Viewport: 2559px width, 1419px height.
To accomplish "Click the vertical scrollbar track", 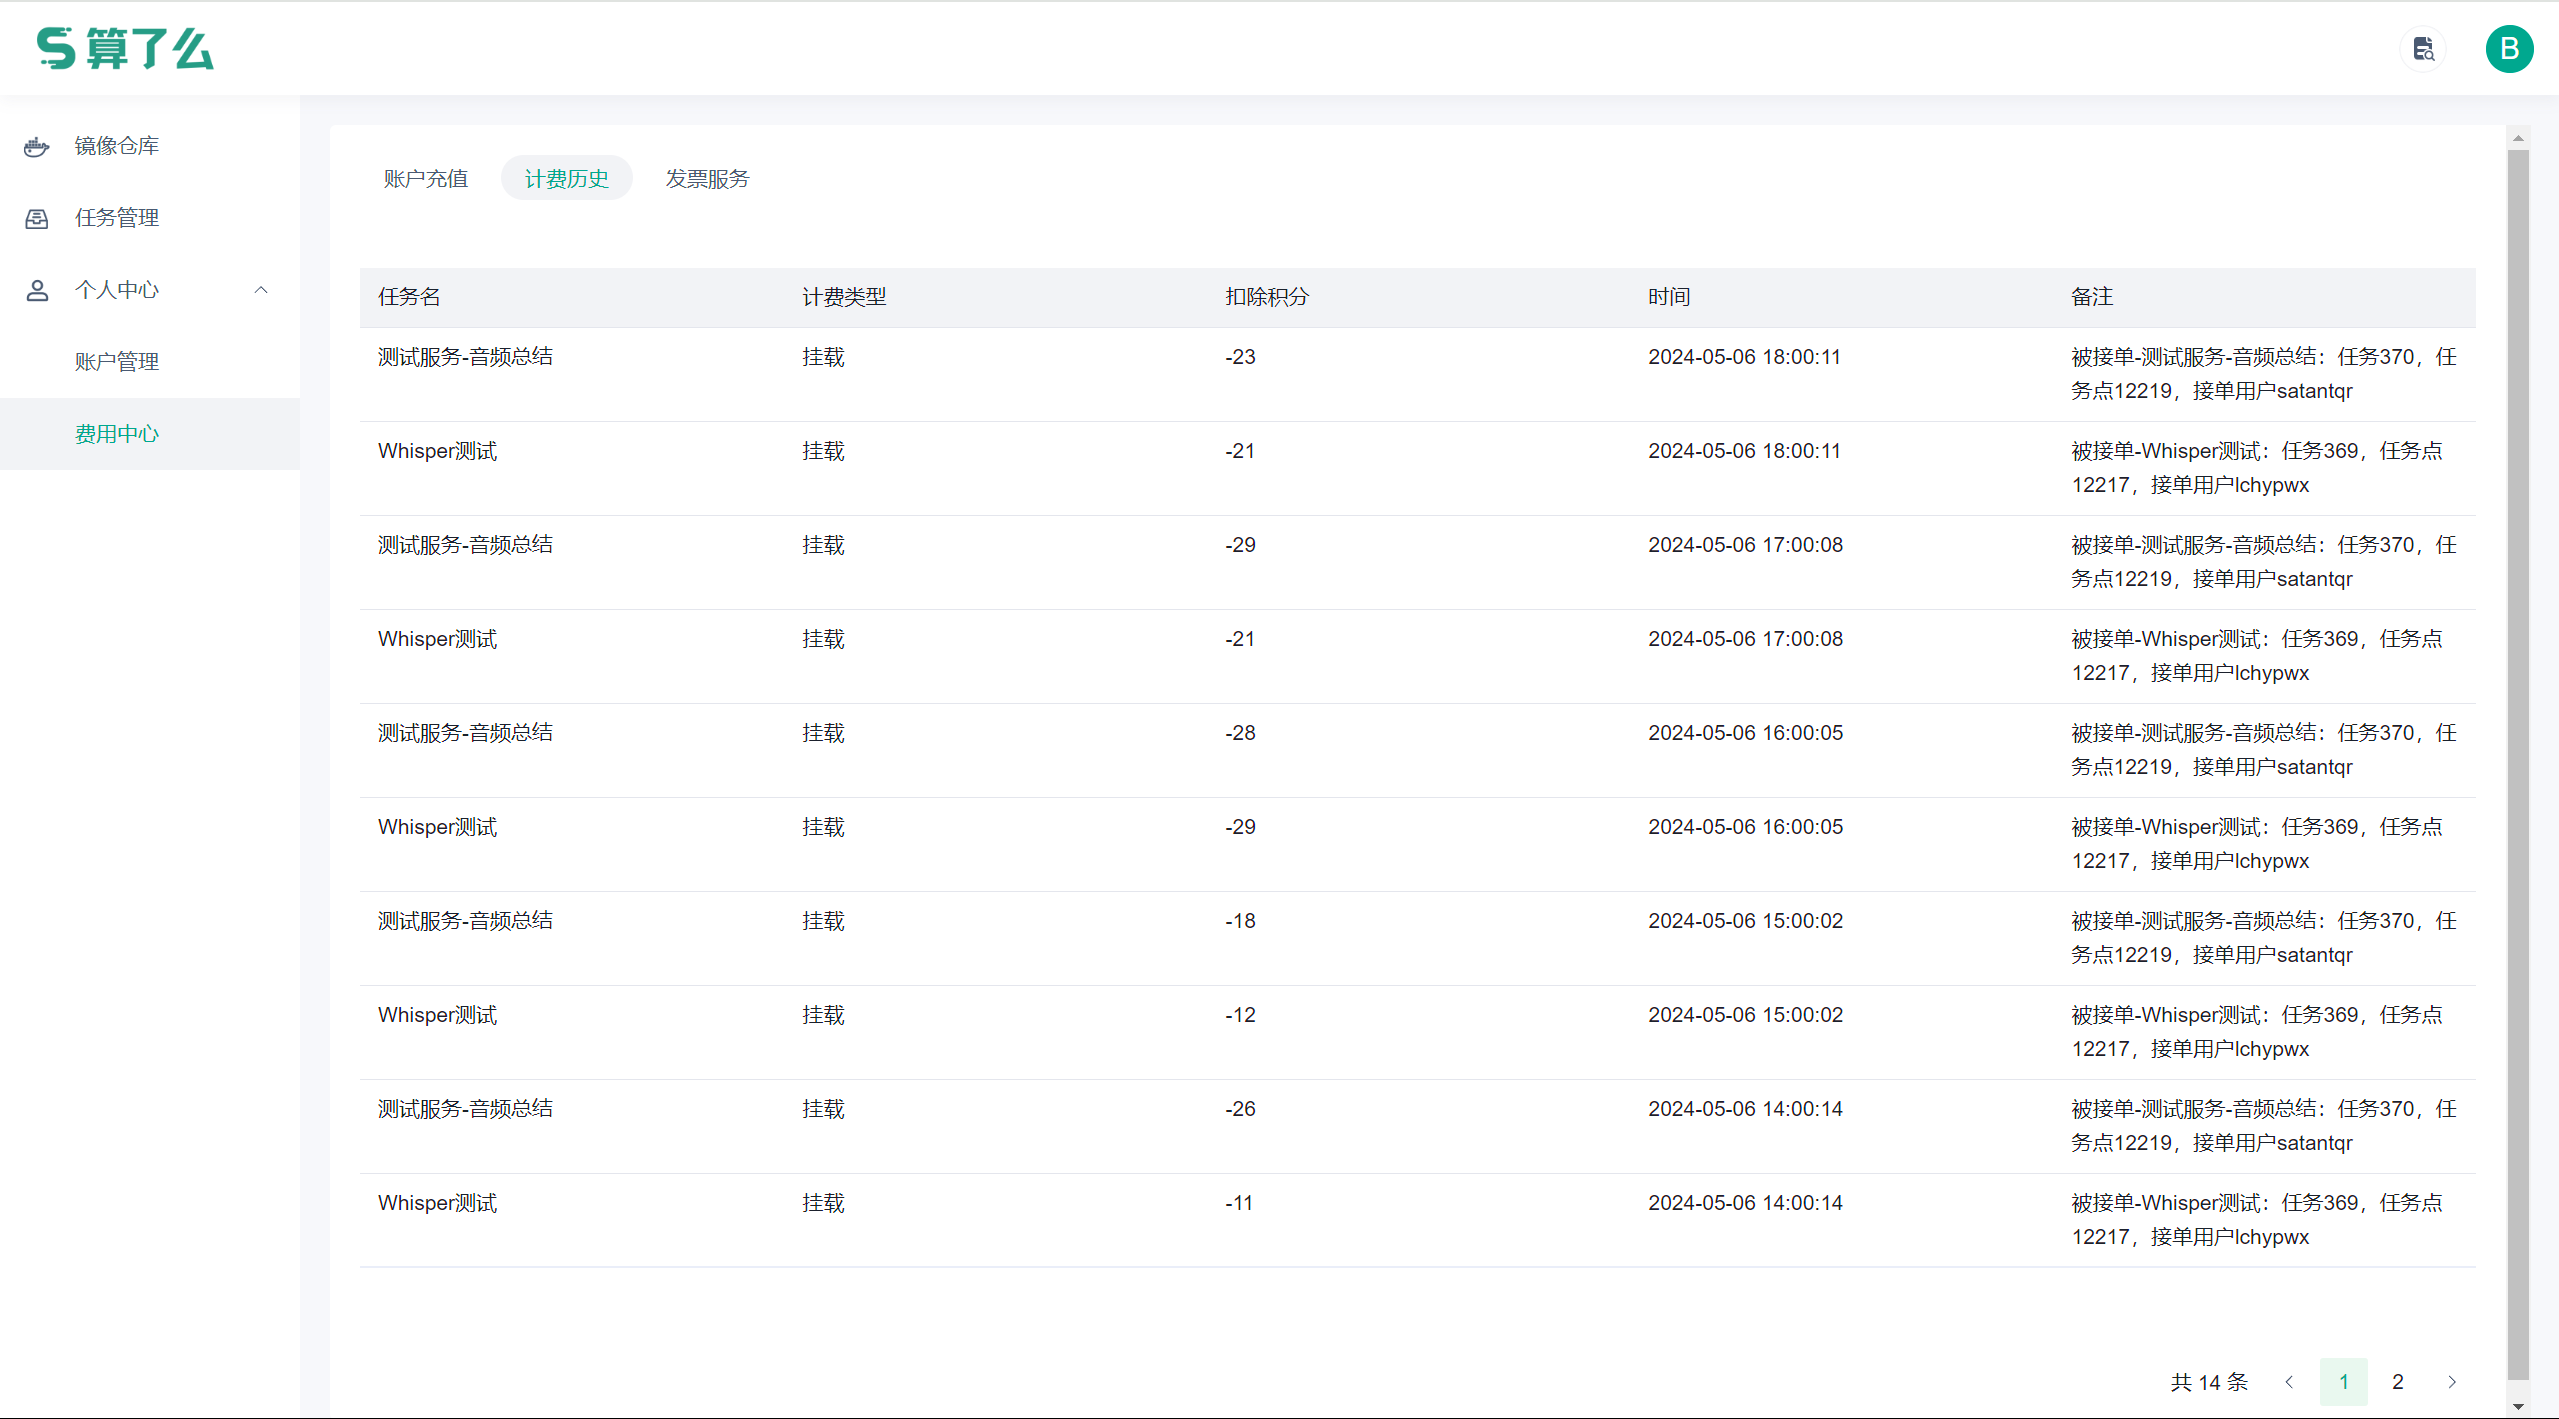I will tap(2516, 700).
